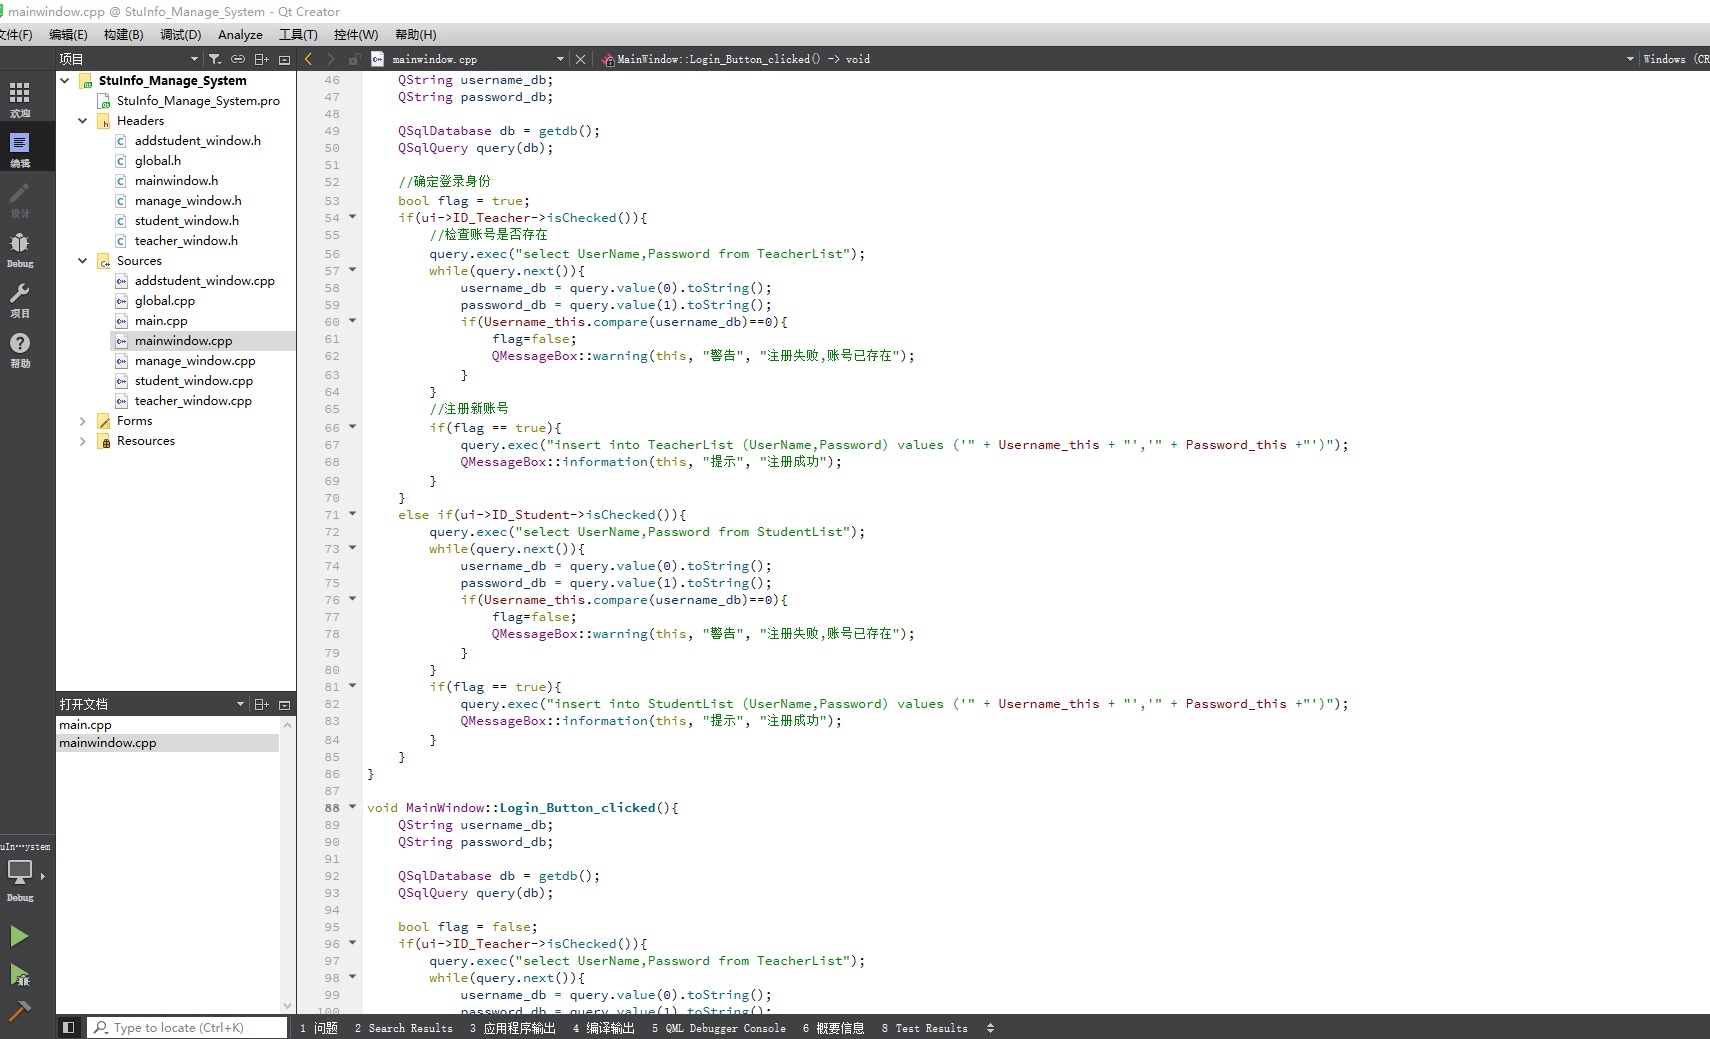This screenshot has height=1039, width=1710.
Task: Fold the code block at line 54
Action: [352, 216]
